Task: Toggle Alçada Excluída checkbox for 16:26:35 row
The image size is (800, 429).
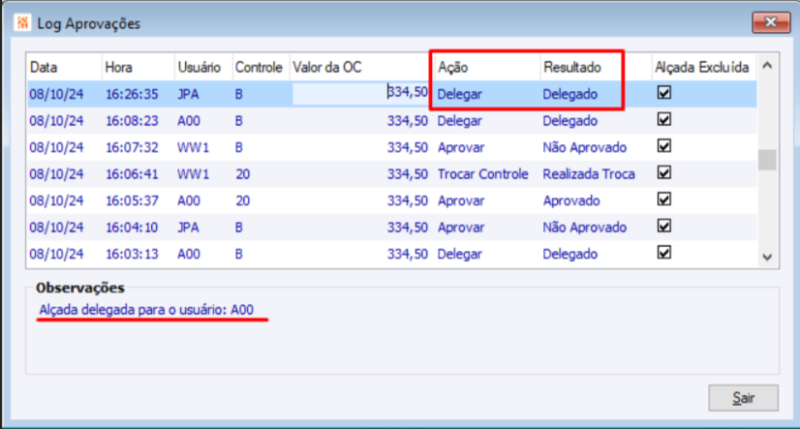Action: click(664, 93)
